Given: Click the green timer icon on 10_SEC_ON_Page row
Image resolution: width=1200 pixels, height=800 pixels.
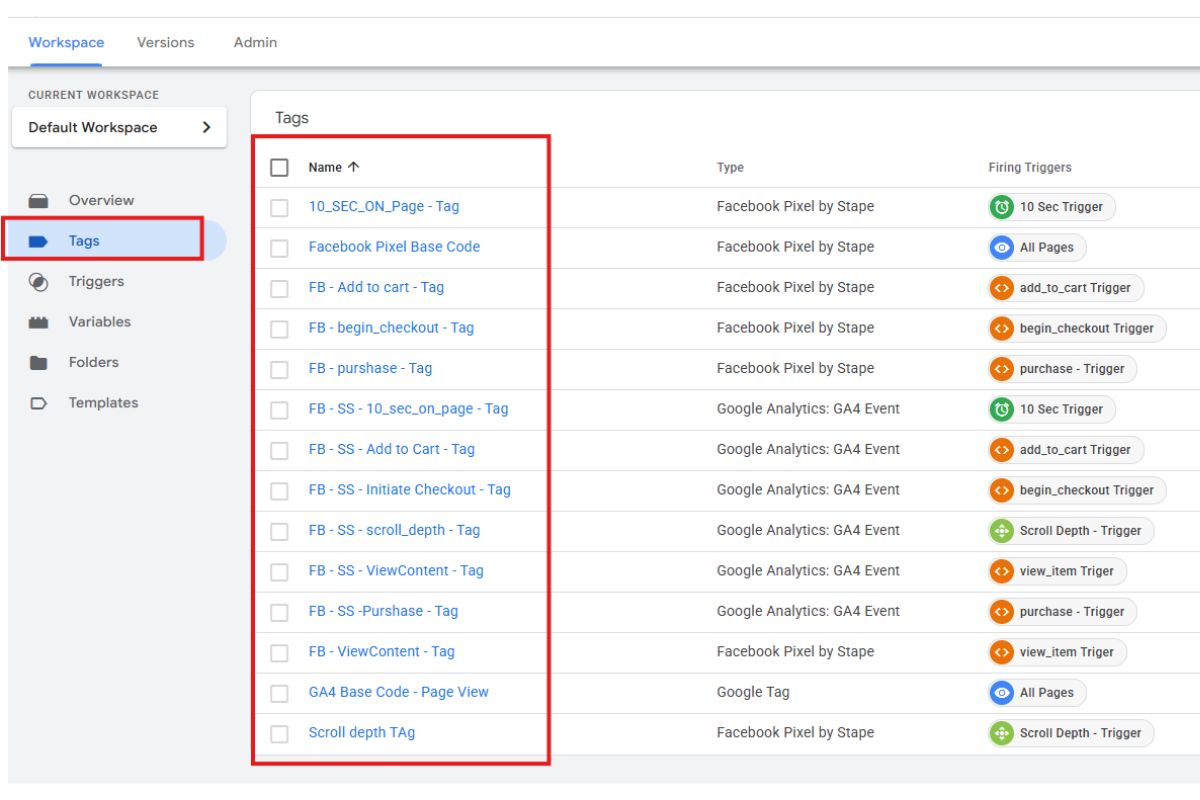Looking at the screenshot, I should coord(1001,207).
